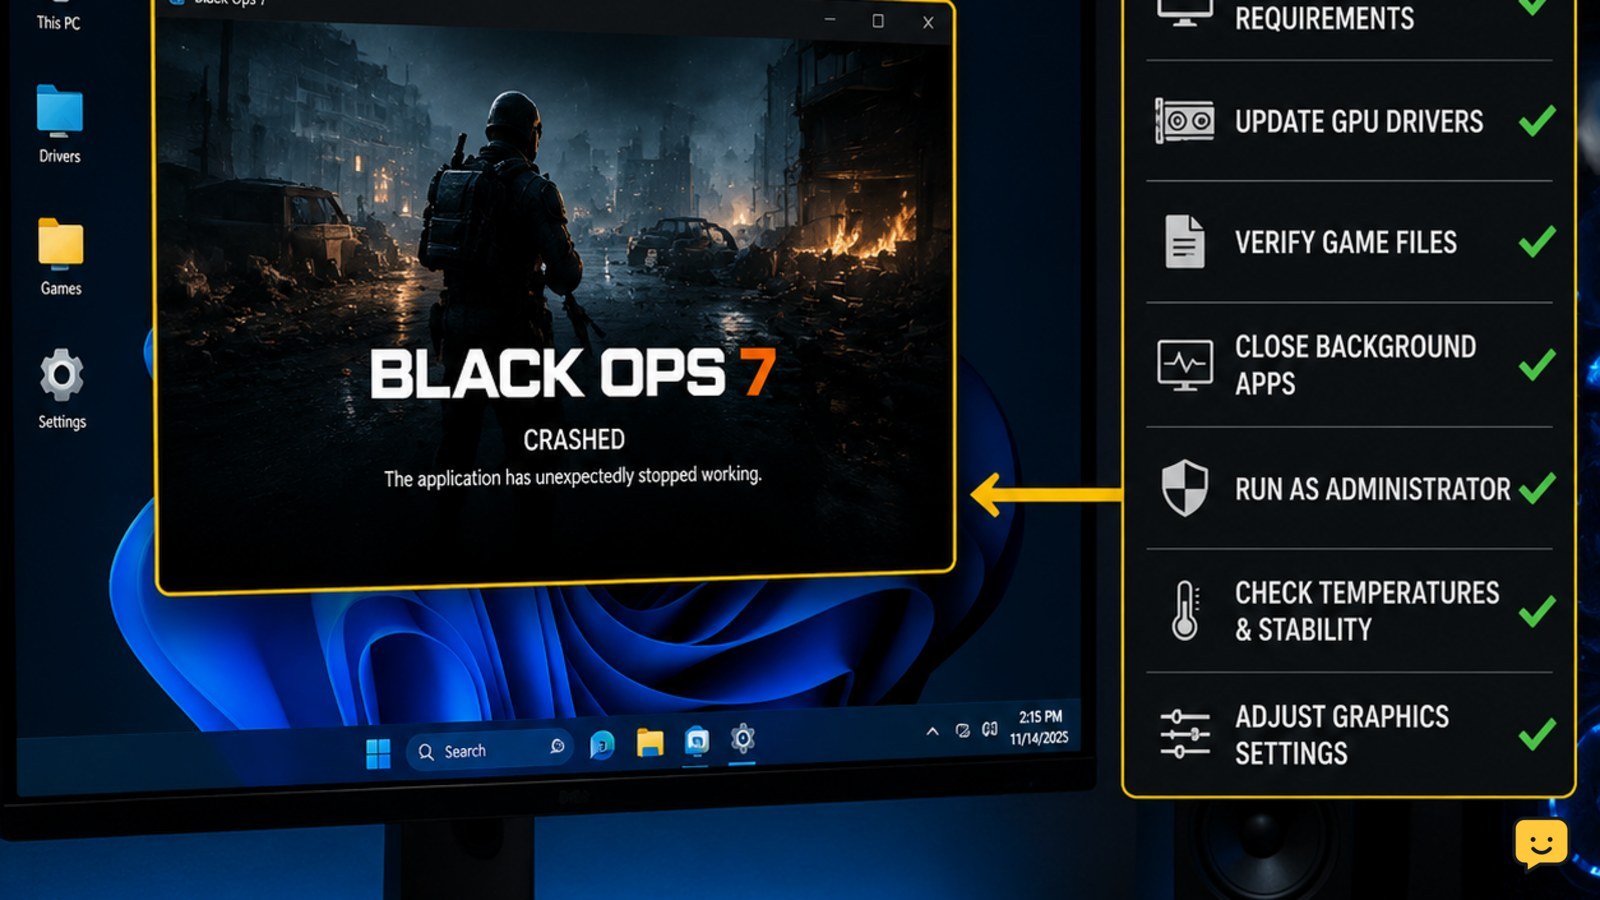Image resolution: width=1600 pixels, height=900 pixels.
Task: Click the CHECK TEMPERATURES & STABILITY label
Action: 1367,611
